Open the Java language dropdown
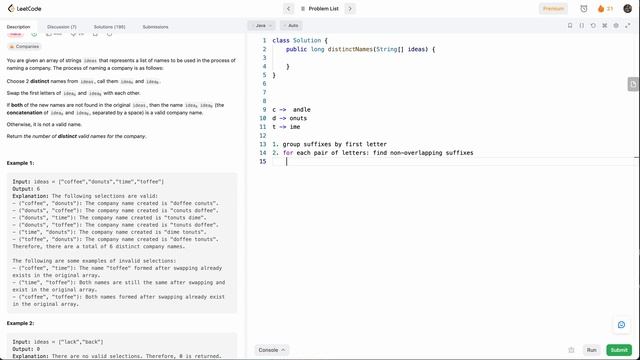Screen dimensions: 640x360 coord(262,26)
